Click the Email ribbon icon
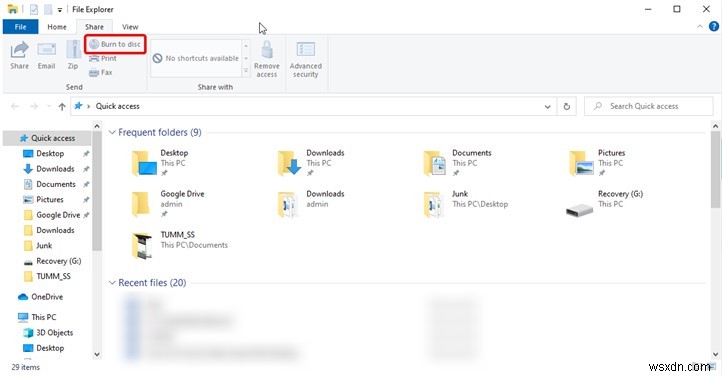 (x=47, y=50)
